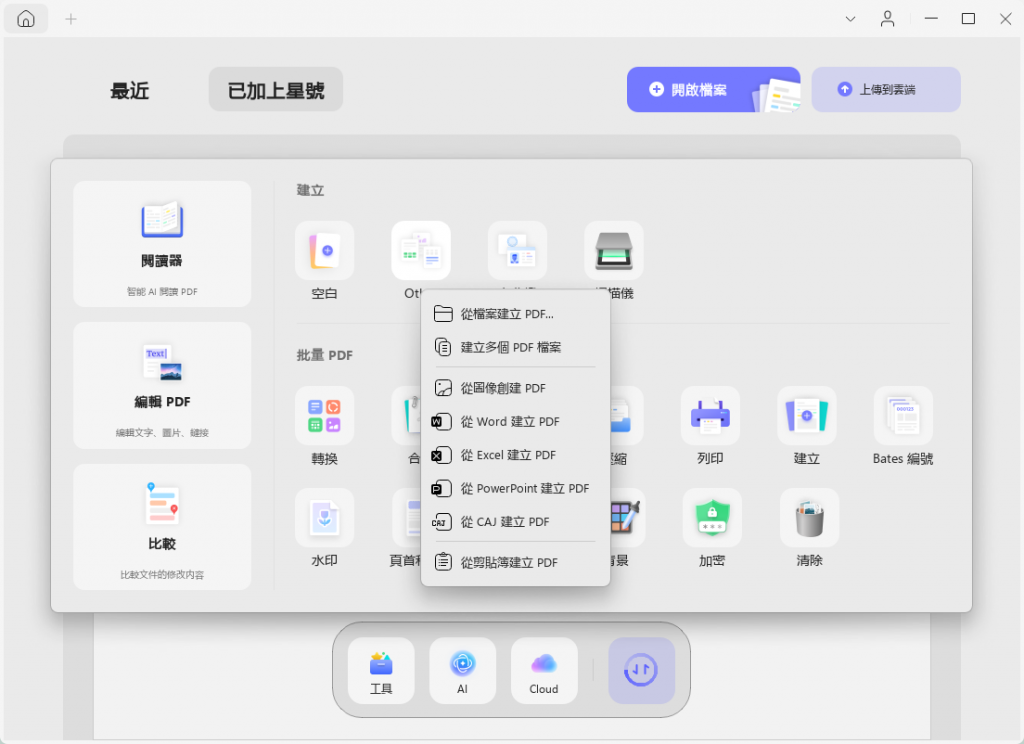Open the Bates 編號 tool

(903, 416)
